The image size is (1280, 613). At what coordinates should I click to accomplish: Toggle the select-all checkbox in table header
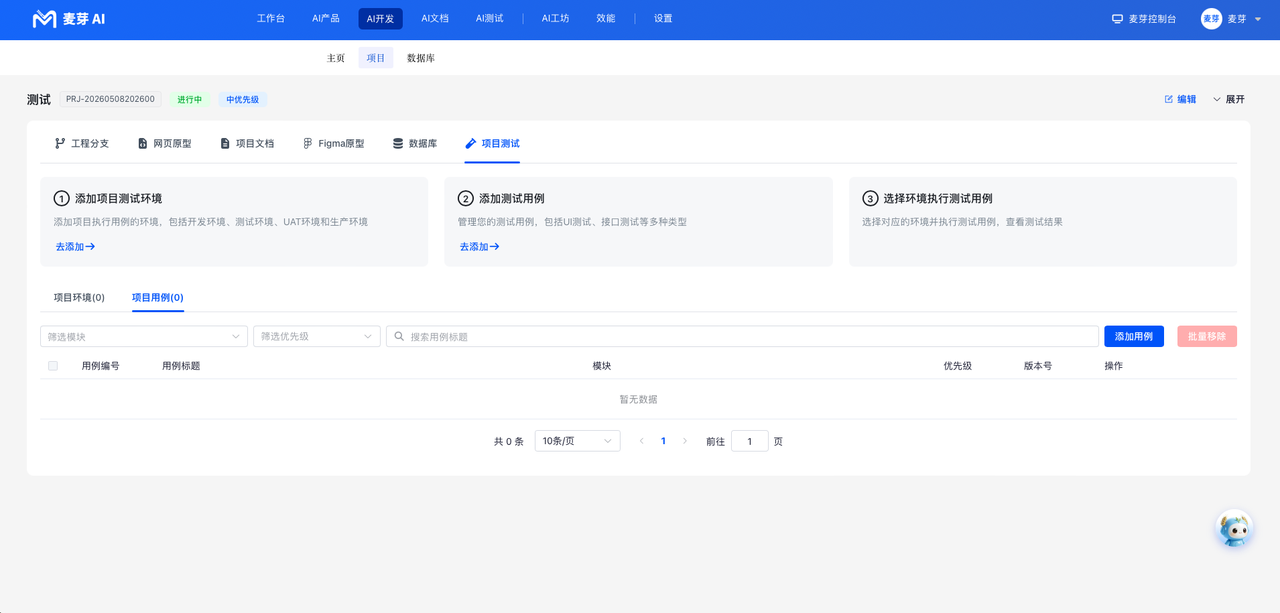click(x=53, y=366)
